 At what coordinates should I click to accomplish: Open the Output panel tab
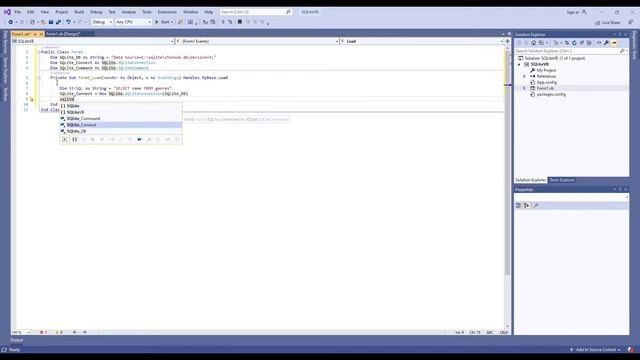point(17,340)
